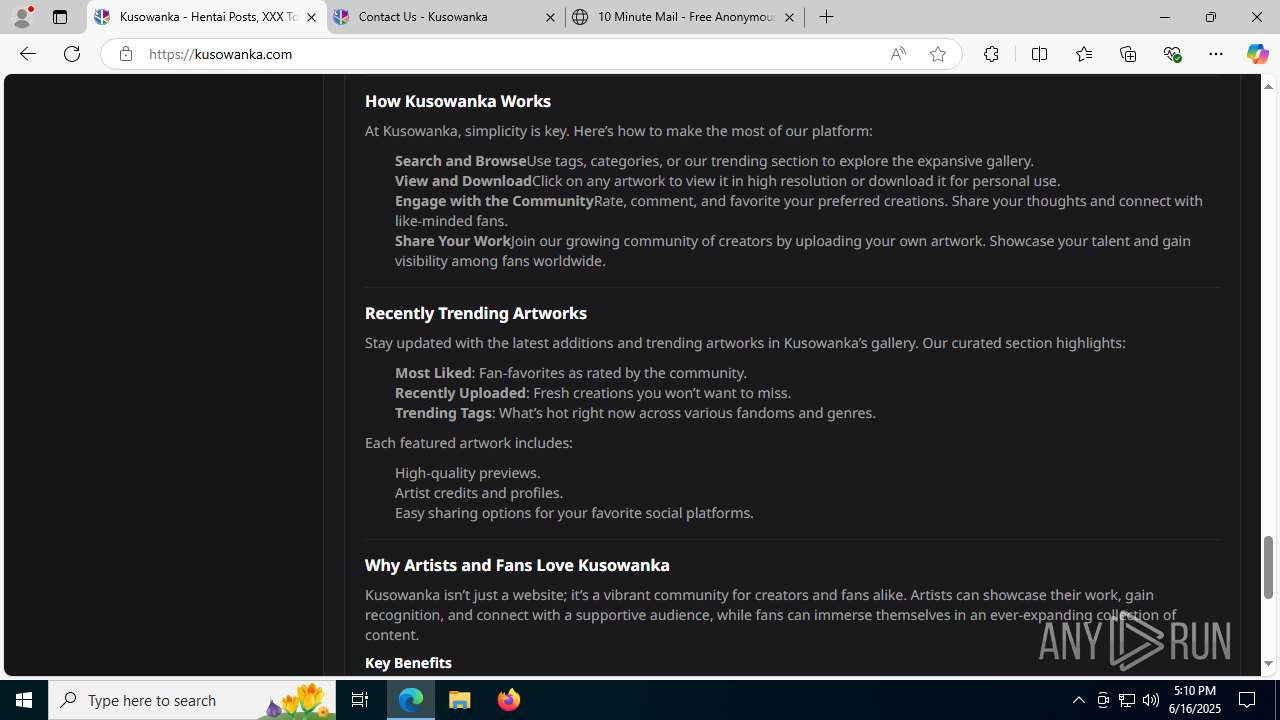
Task: Click the Most Liked list item
Action: pyautogui.click(x=571, y=373)
